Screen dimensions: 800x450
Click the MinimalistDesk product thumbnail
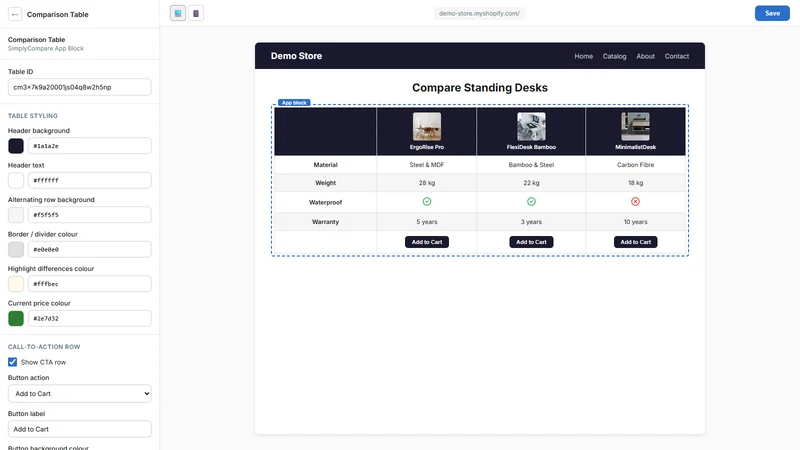(635, 127)
